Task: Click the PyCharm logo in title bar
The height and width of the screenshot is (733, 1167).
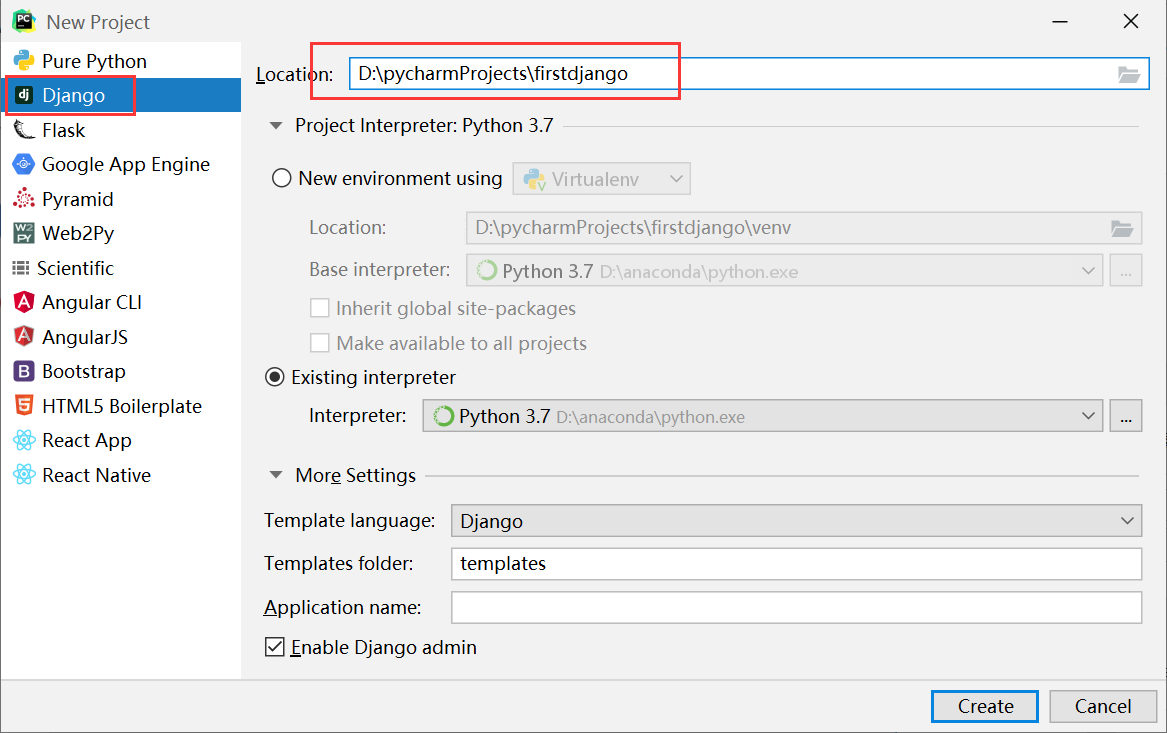Action: point(24,21)
